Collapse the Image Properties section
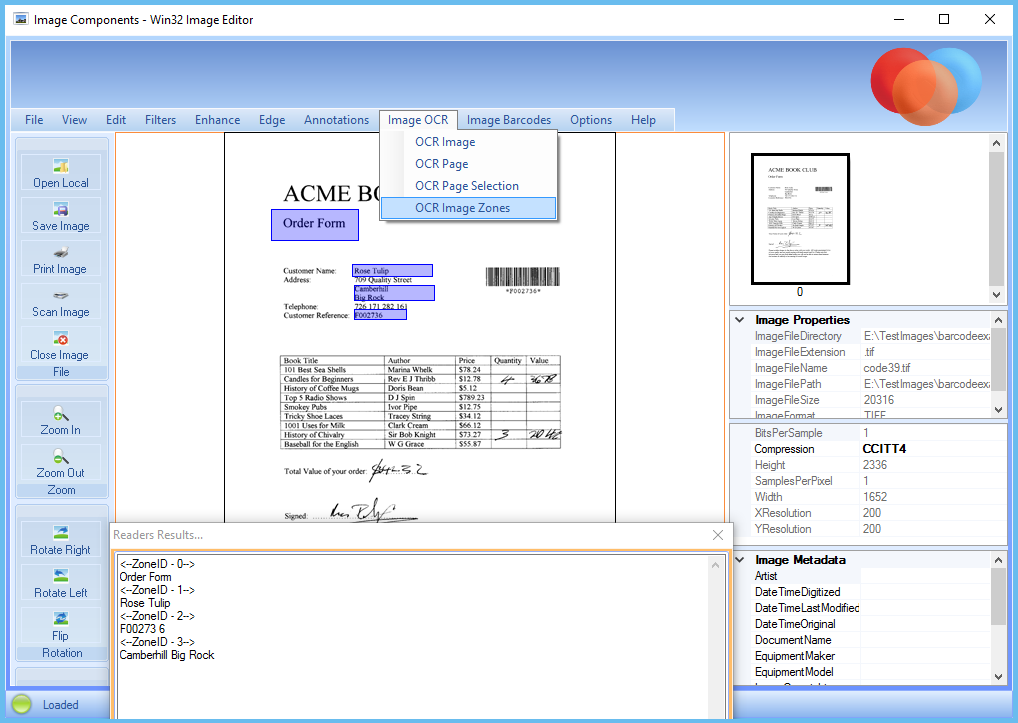The height and width of the screenshot is (723, 1018). 739,320
